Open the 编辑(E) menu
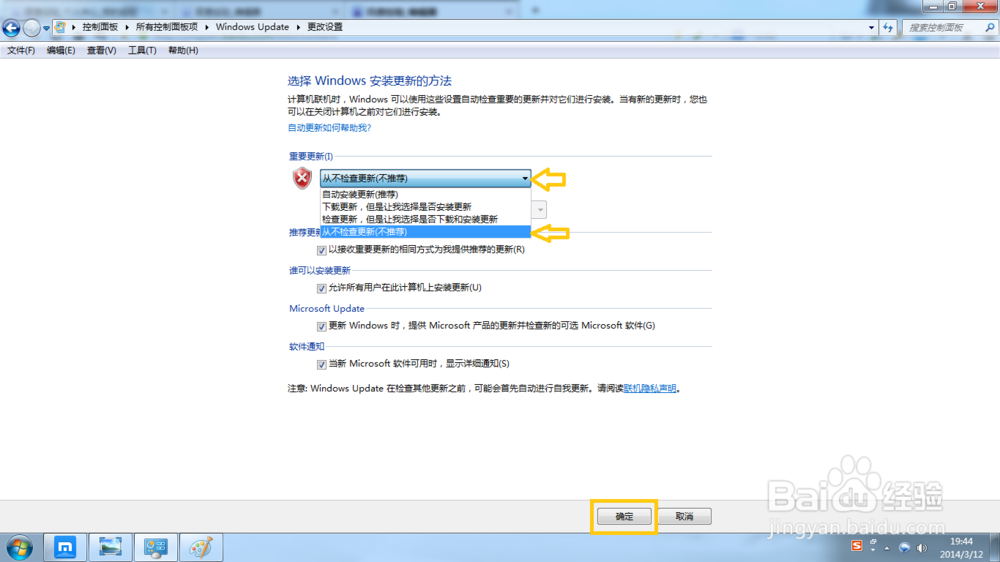The height and width of the screenshot is (562, 1000). pyautogui.click(x=61, y=50)
